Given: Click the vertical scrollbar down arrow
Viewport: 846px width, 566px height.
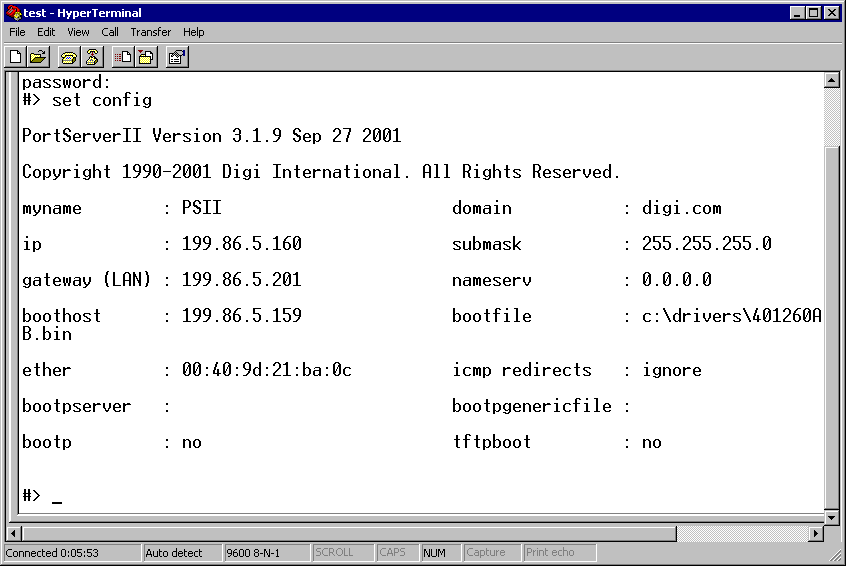Looking at the screenshot, I should [831, 517].
